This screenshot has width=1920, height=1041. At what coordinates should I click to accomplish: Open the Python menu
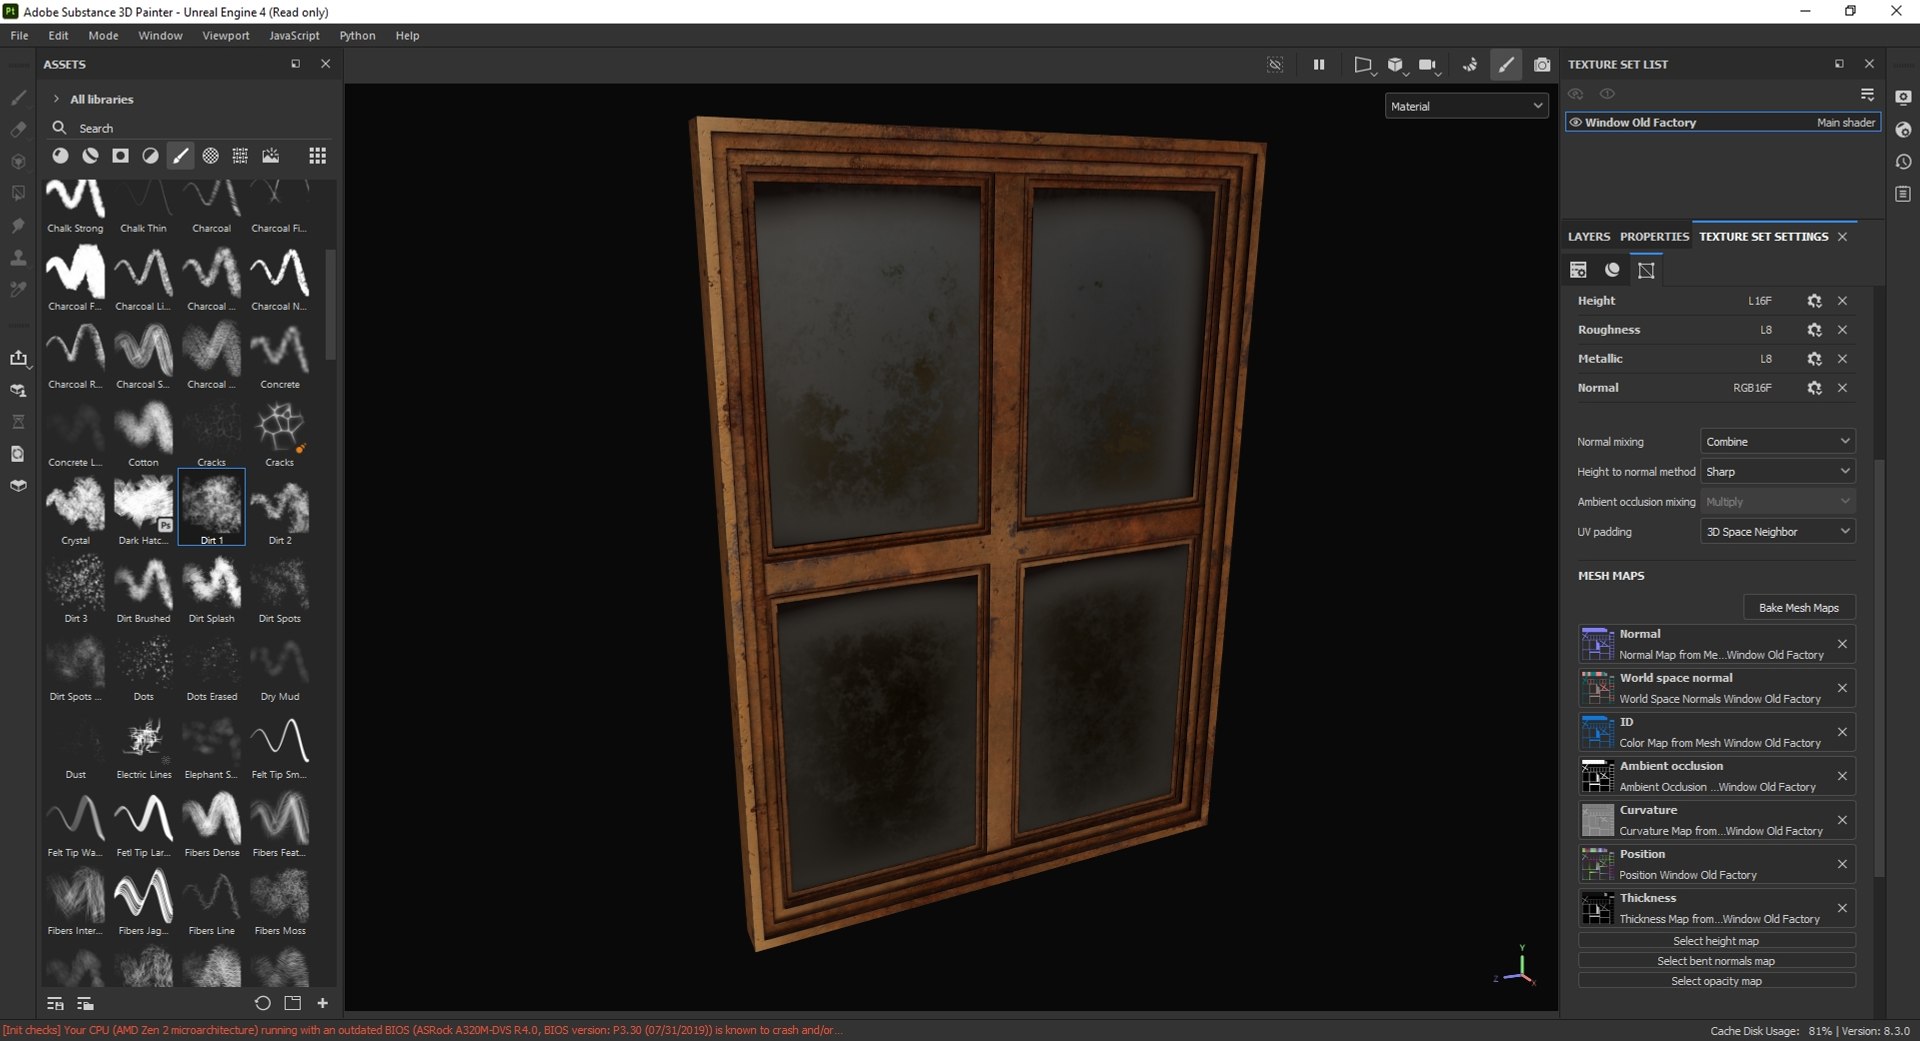357,35
